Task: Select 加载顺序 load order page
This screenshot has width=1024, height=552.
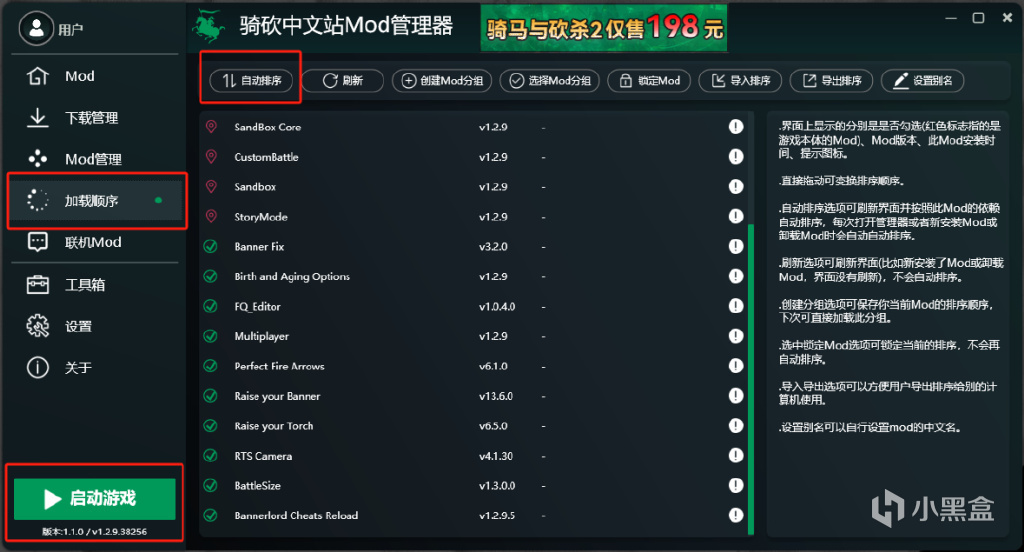Action: (95, 201)
